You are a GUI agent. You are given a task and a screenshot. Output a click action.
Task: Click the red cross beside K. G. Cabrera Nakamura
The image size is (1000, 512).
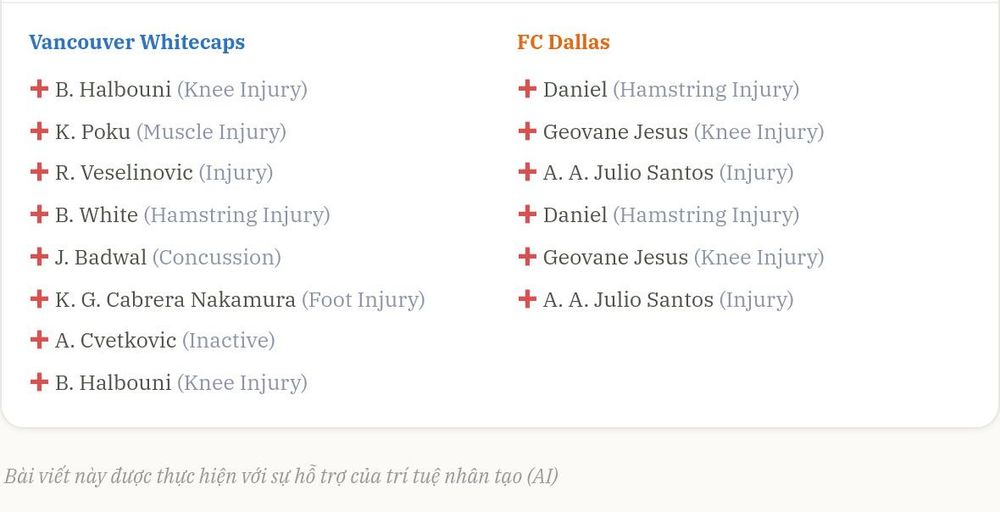39,299
